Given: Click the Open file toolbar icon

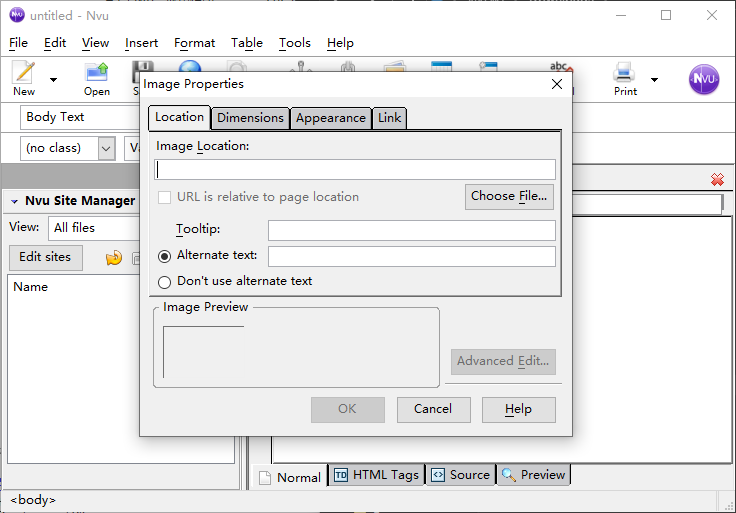Looking at the screenshot, I should tap(97, 78).
